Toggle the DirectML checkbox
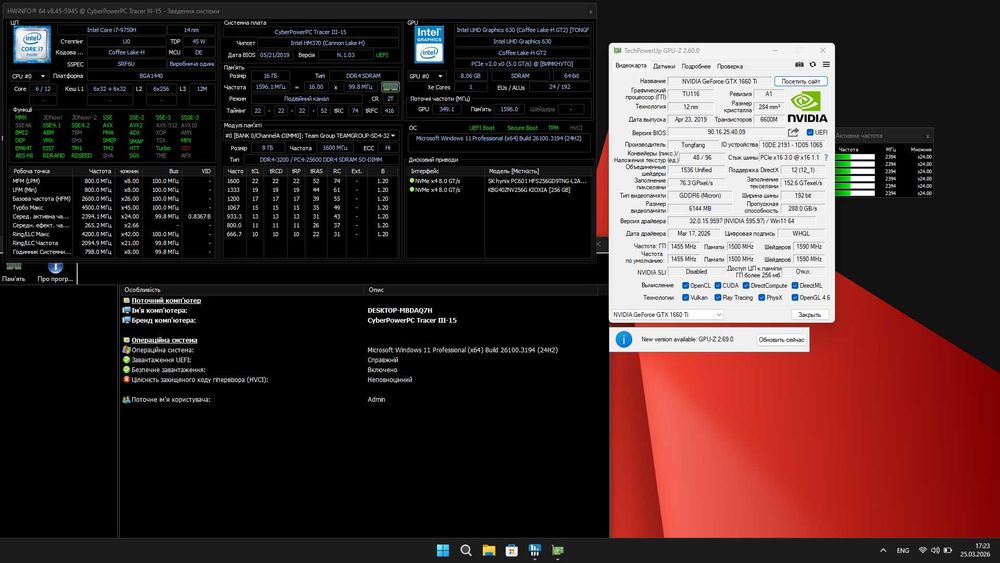 coord(795,286)
